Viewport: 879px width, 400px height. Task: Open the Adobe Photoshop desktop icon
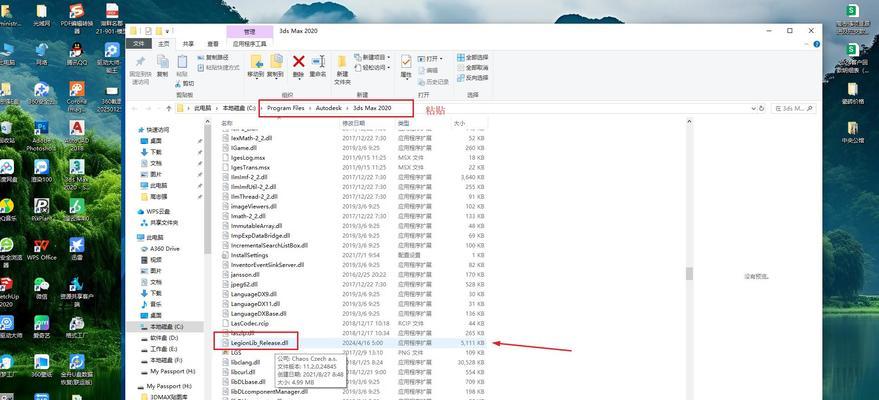(x=41, y=134)
